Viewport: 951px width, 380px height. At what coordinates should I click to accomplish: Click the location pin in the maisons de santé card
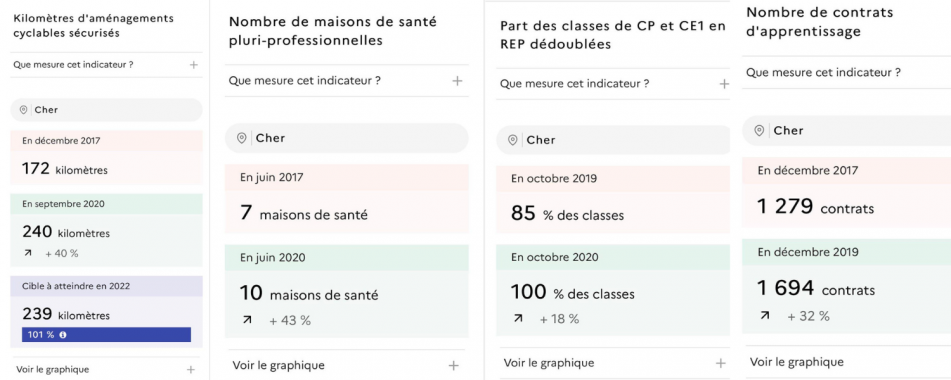pyautogui.click(x=241, y=138)
